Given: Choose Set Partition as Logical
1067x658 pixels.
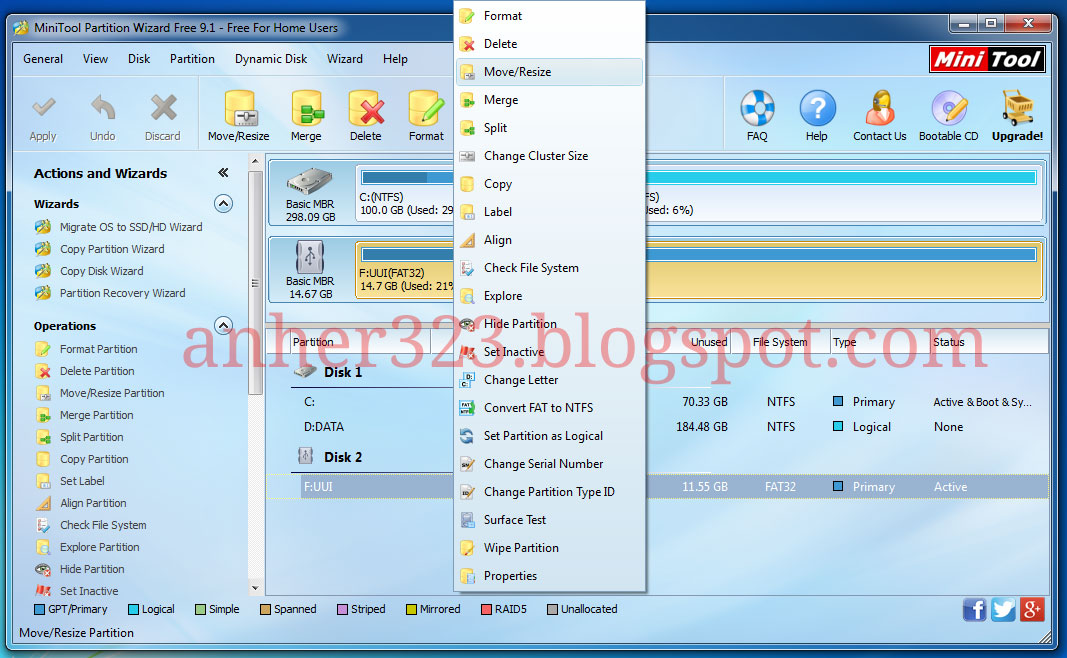Looking at the screenshot, I should click(549, 435).
